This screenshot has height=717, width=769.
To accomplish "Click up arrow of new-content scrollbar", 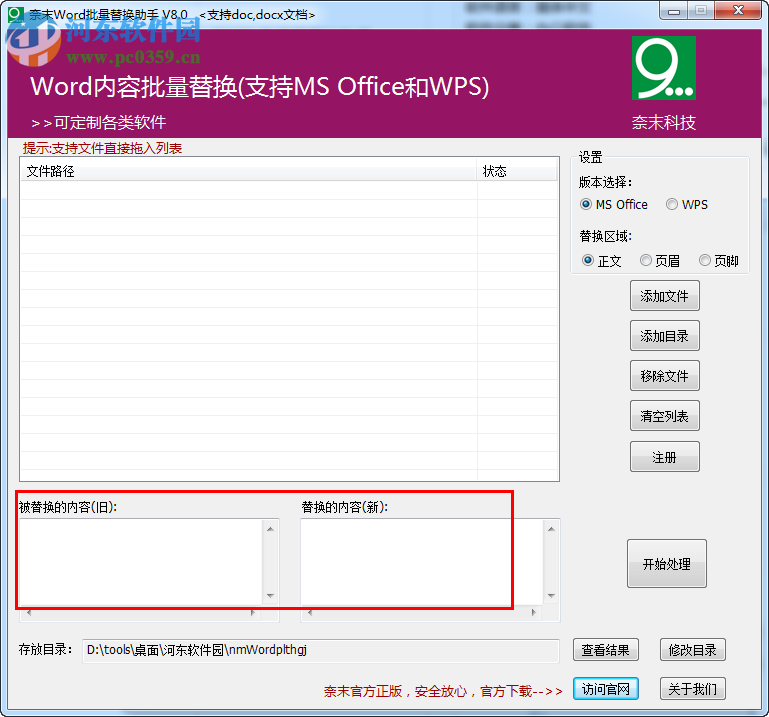I will point(551,529).
